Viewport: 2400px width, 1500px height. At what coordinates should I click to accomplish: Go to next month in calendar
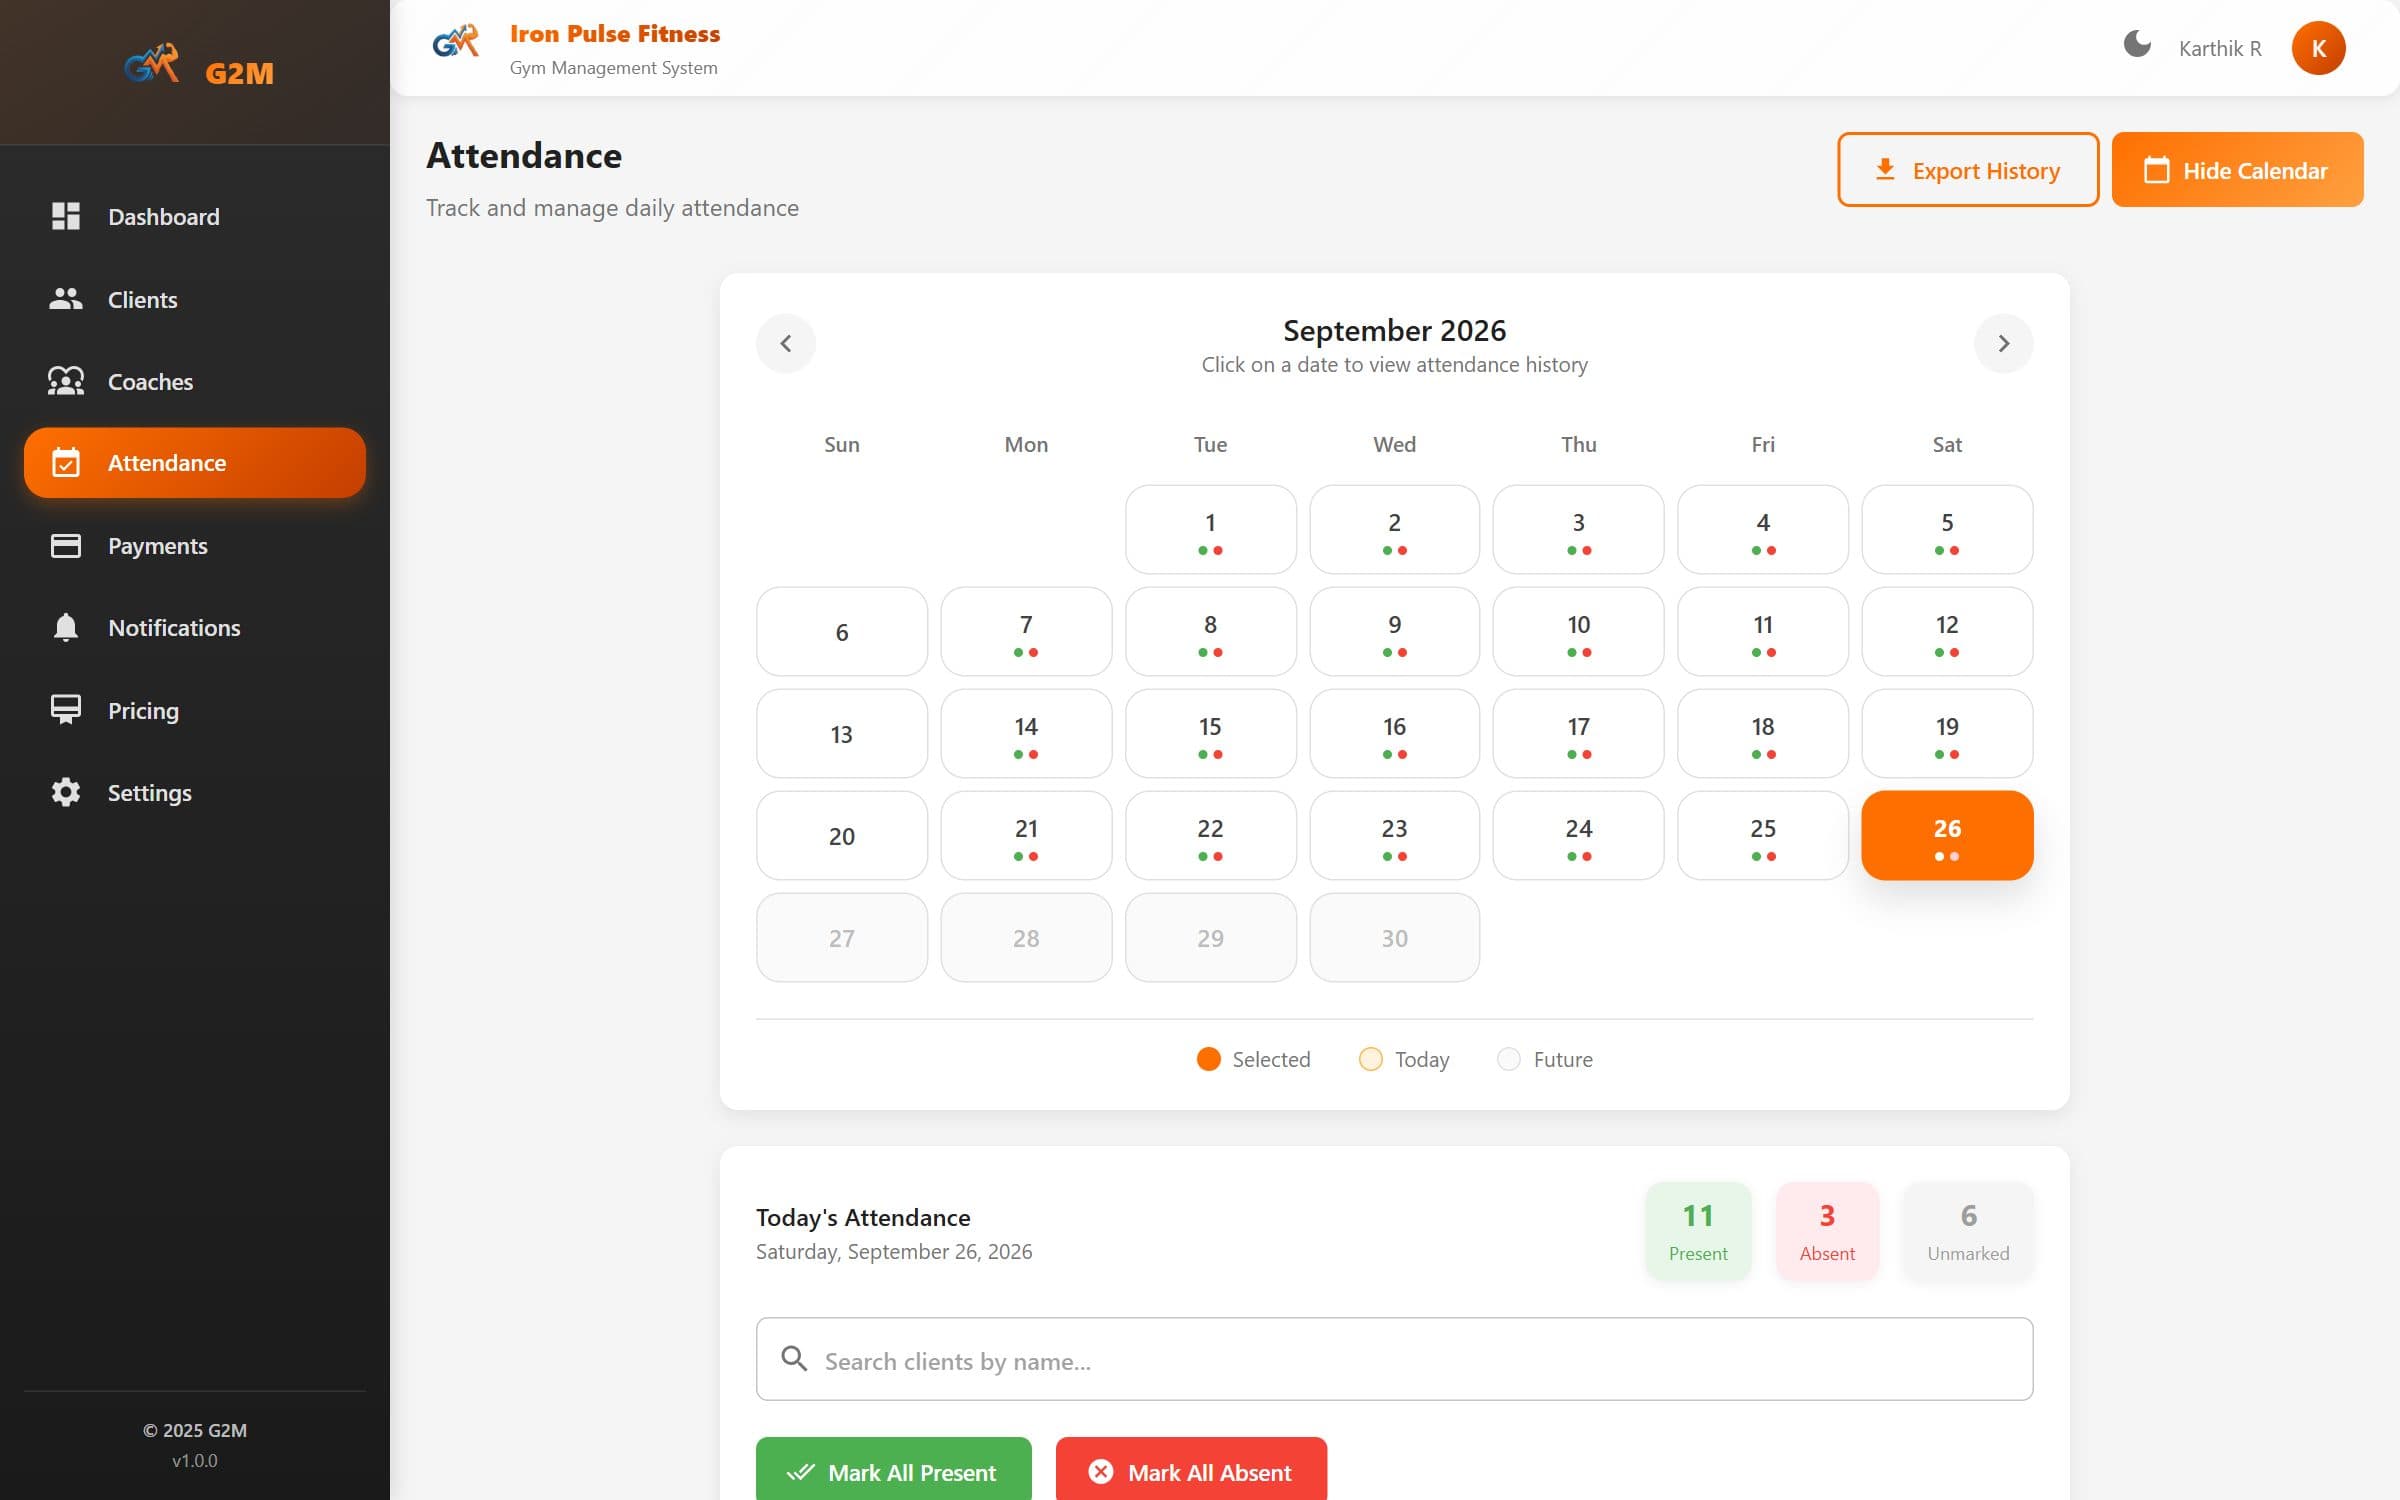pos(2003,344)
